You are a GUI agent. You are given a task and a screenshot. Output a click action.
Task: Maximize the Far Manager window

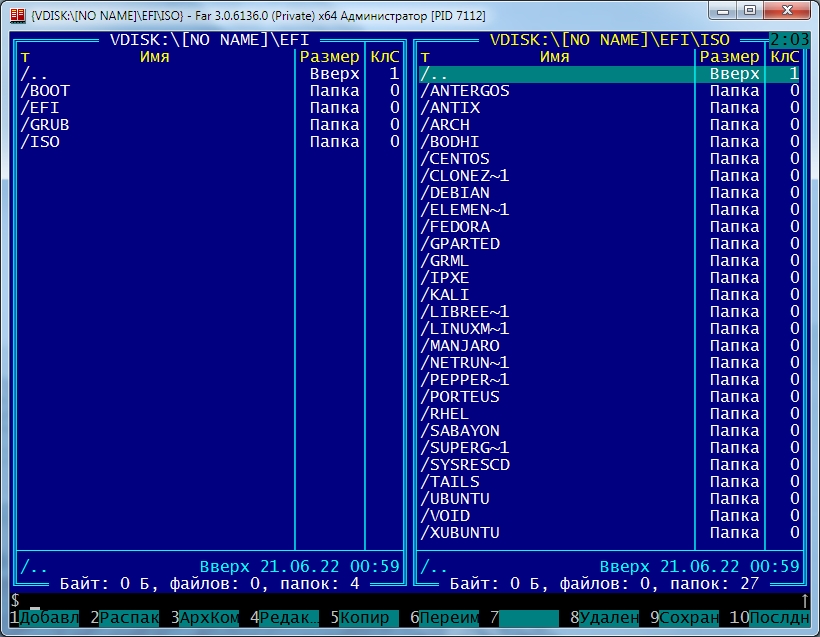pyautogui.click(x=750, y=10)
